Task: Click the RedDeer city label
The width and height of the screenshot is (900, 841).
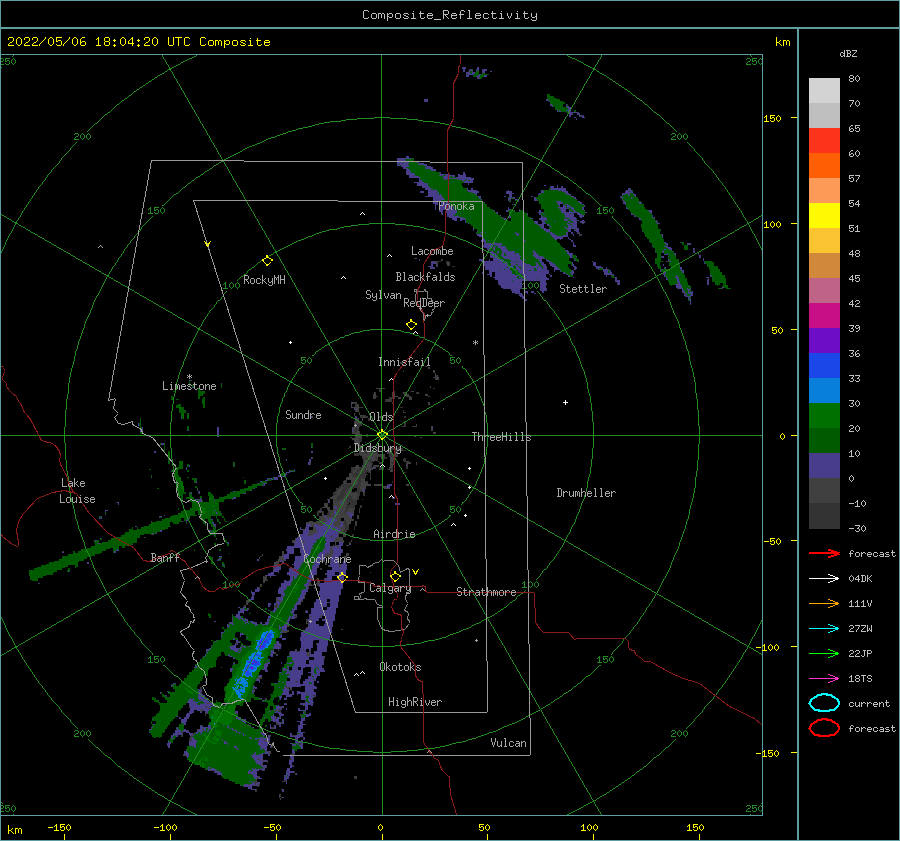Action: (x=424, y=303)
